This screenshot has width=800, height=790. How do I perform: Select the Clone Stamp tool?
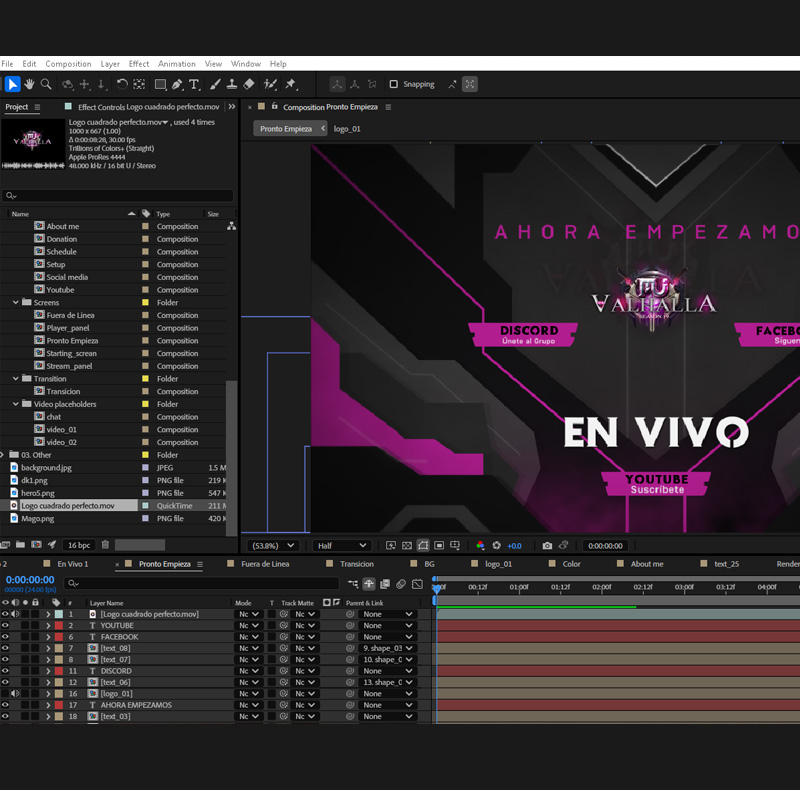(x=232, y=84)
